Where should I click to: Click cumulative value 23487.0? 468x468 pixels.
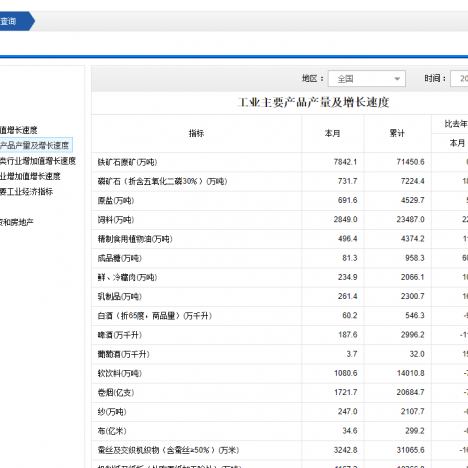pyautogui.click(x=410, y=220)
